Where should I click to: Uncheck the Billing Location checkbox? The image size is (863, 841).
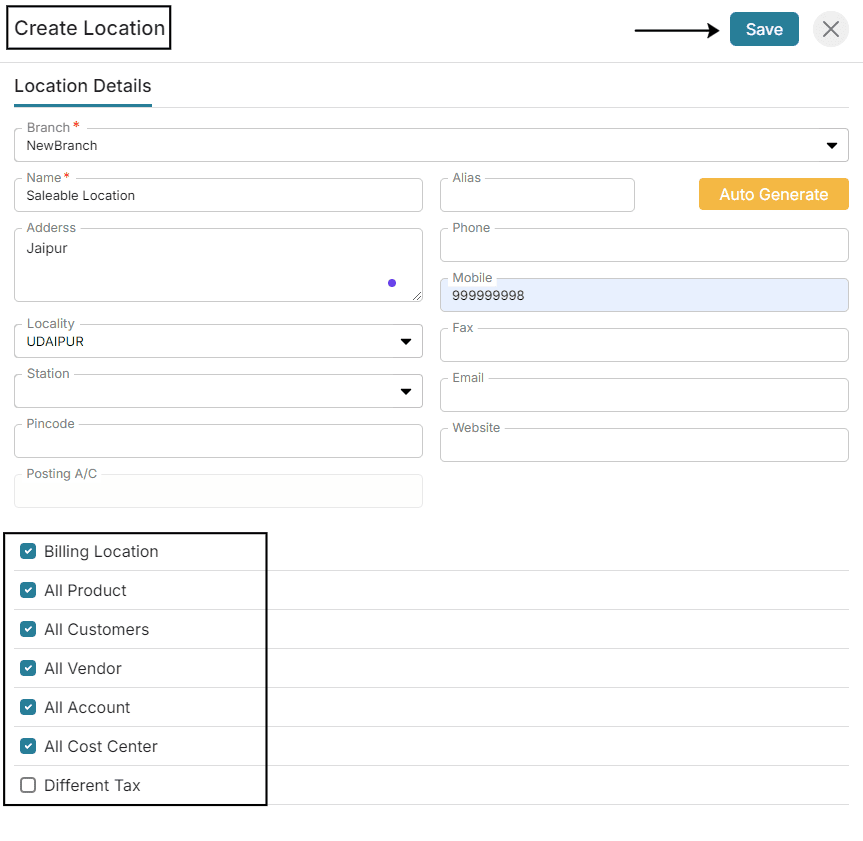tap(28, 551)
